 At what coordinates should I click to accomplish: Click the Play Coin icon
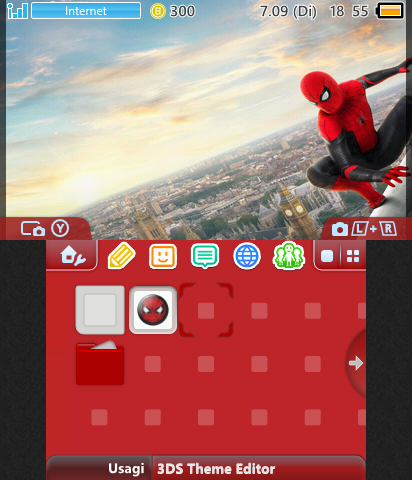pyautogui.click(x=158, y=11)
